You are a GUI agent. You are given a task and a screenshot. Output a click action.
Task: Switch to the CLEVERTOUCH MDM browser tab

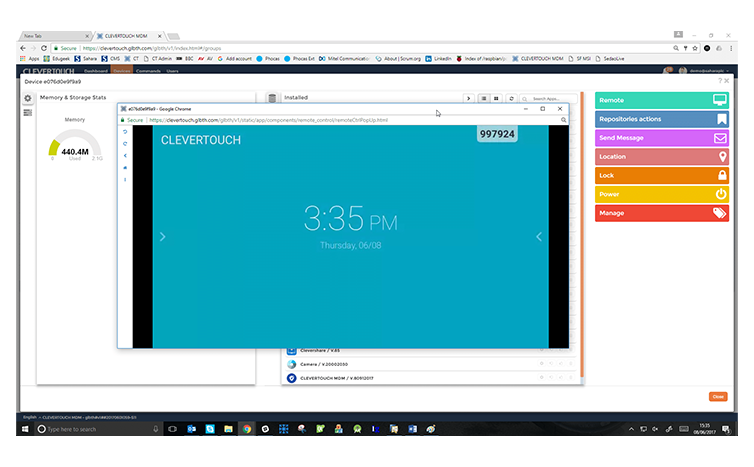129,36
